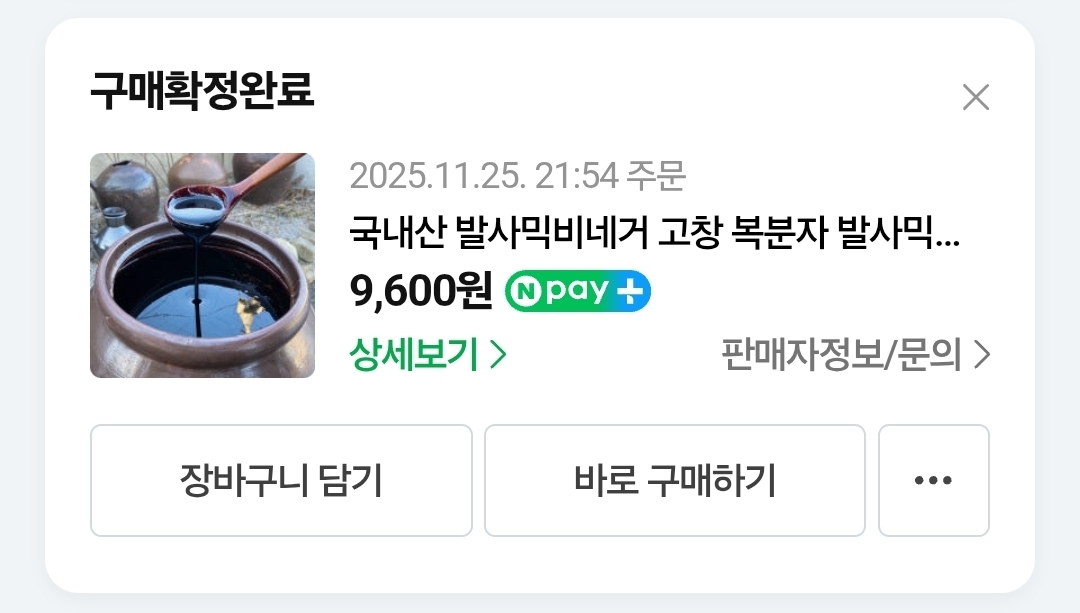The width and height of the screenshot is (1080, 613).
Task: Click the 바로 구매하기 button
Action: (674, 480)
